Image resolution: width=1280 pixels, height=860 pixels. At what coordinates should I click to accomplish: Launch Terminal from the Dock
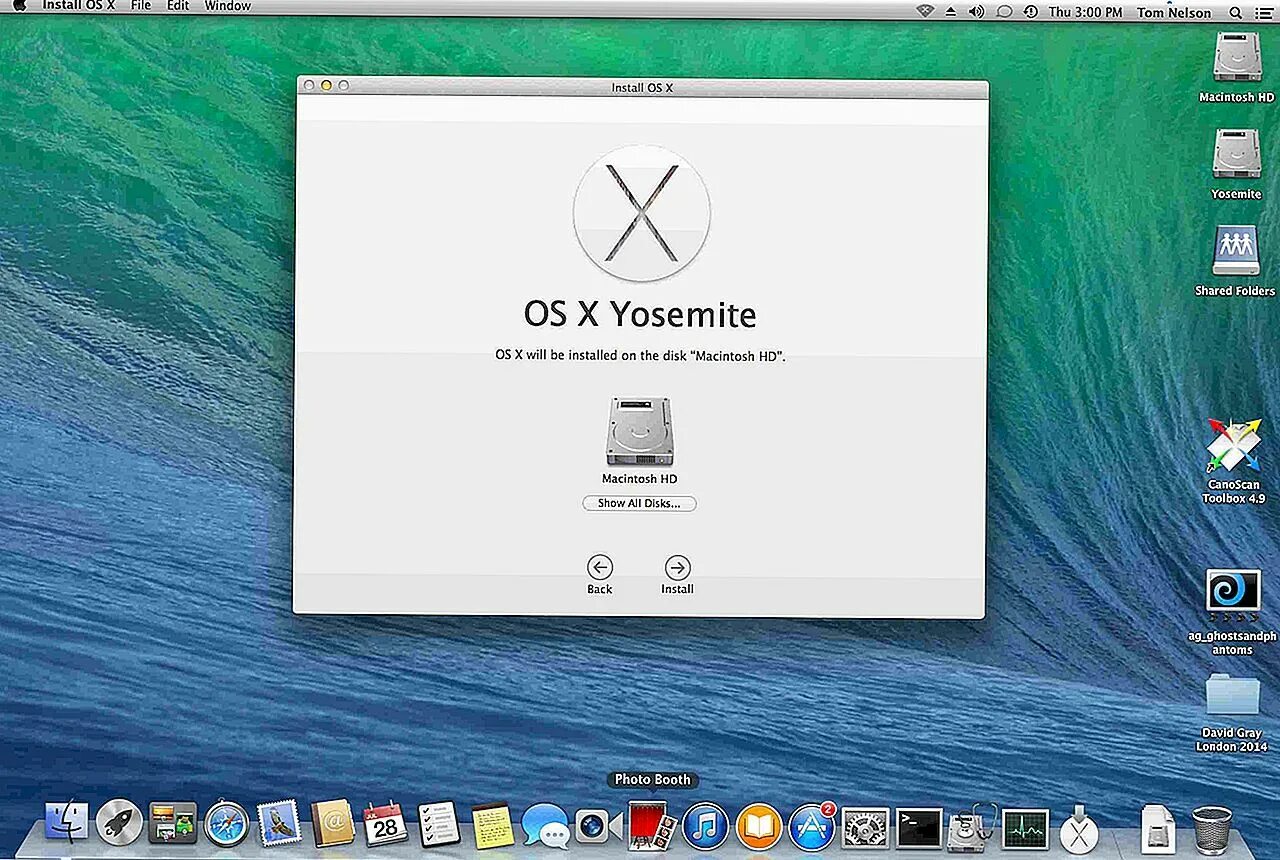click(919, 828)
